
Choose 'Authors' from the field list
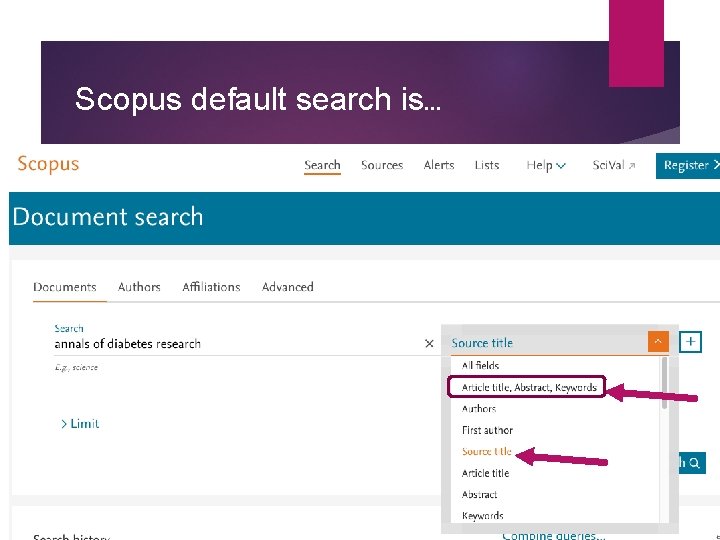(479, 409)
